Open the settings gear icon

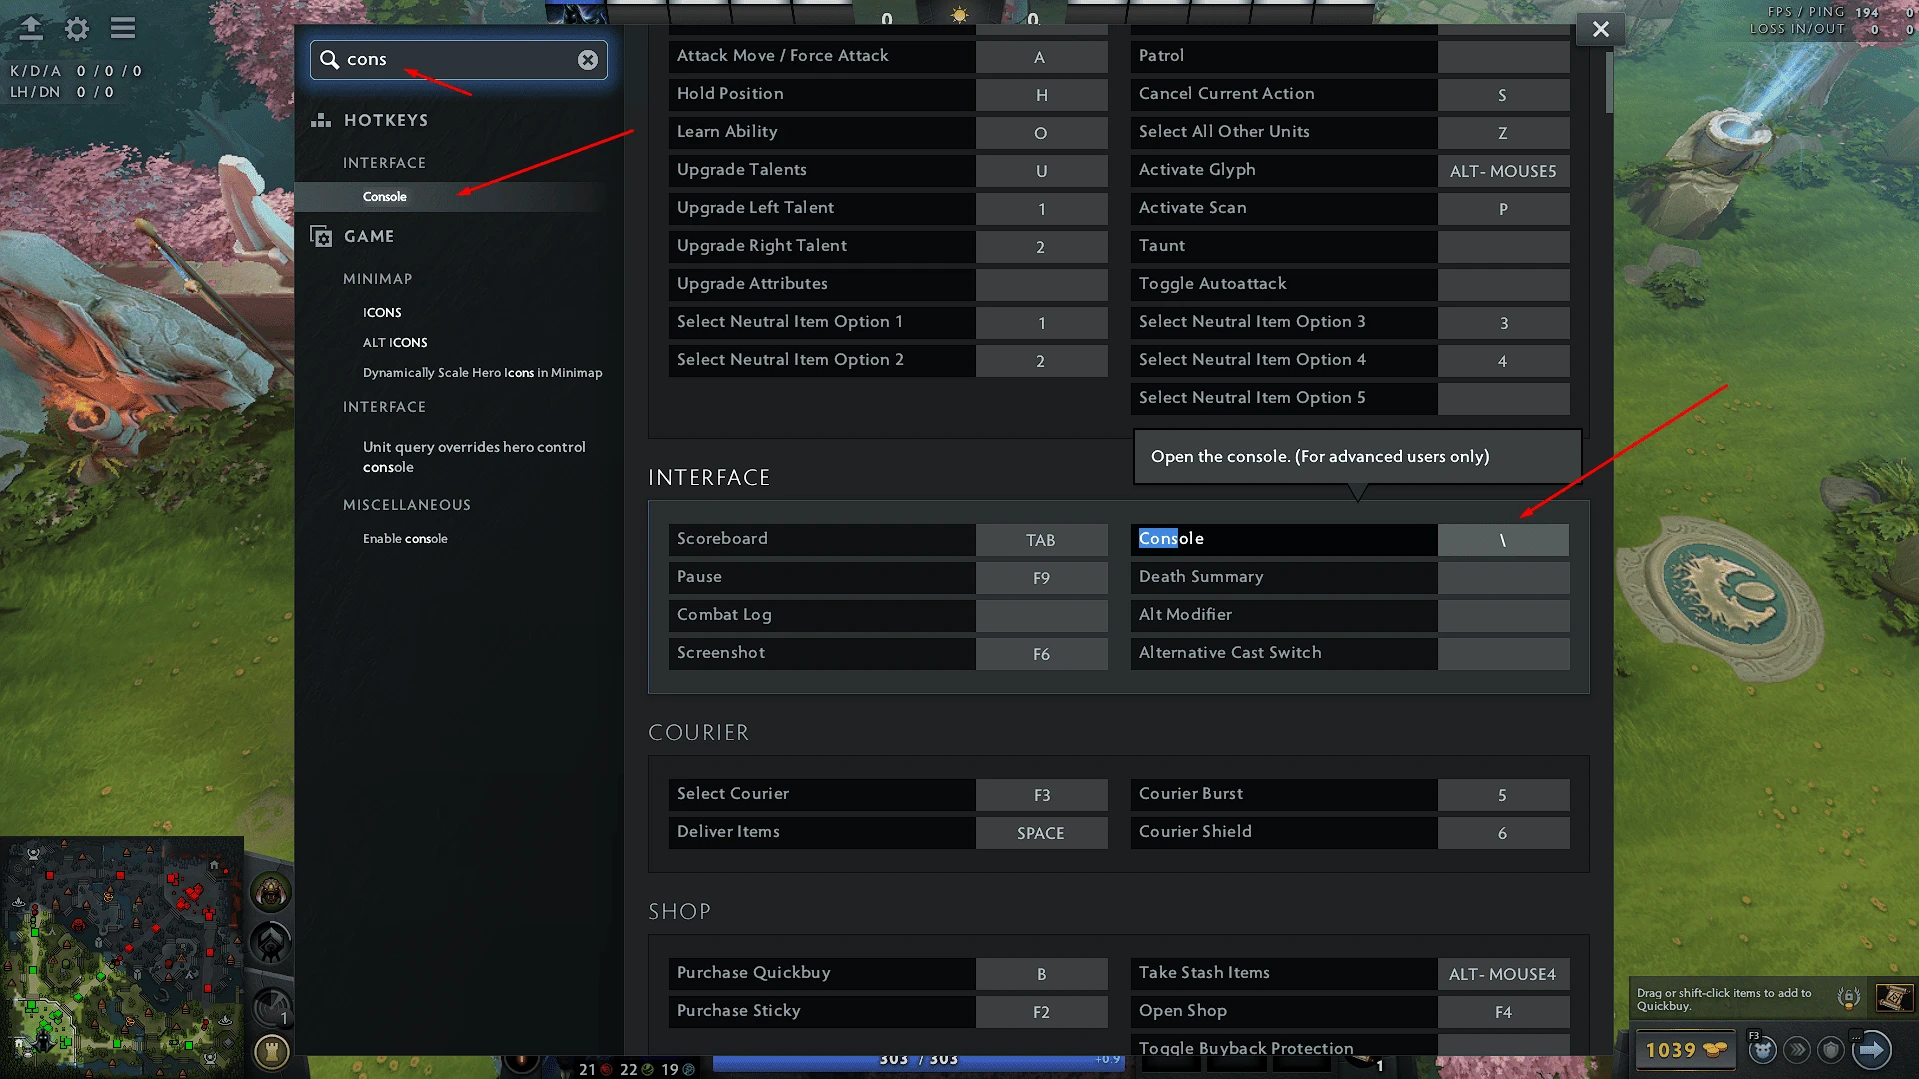tap(77, 28)
